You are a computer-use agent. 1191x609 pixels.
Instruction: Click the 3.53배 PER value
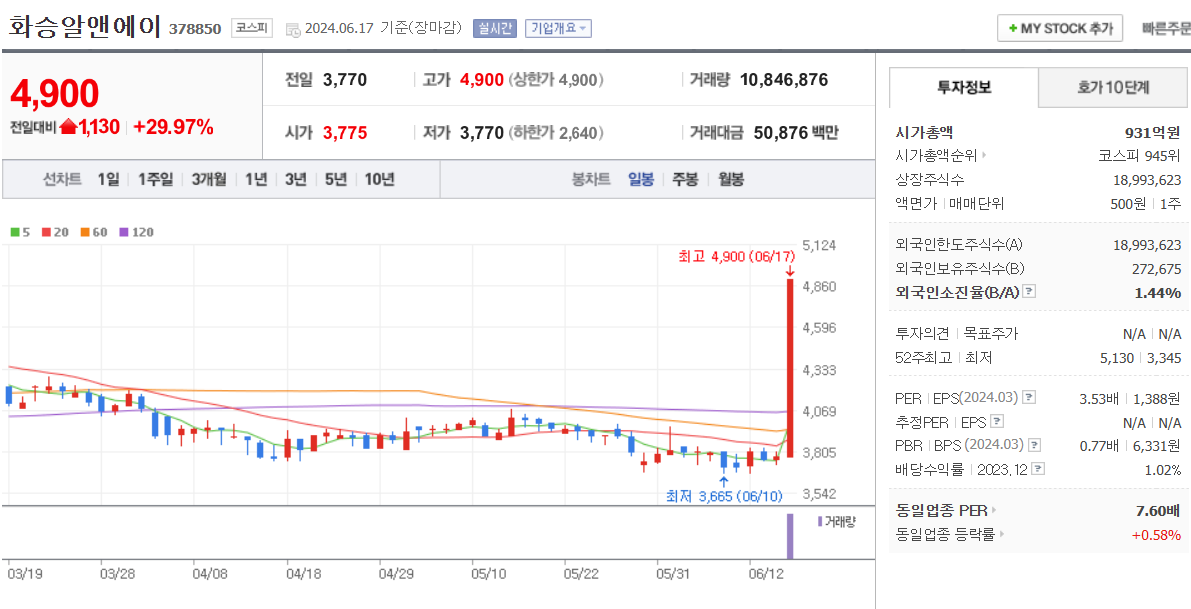[x=1098, y=398]
